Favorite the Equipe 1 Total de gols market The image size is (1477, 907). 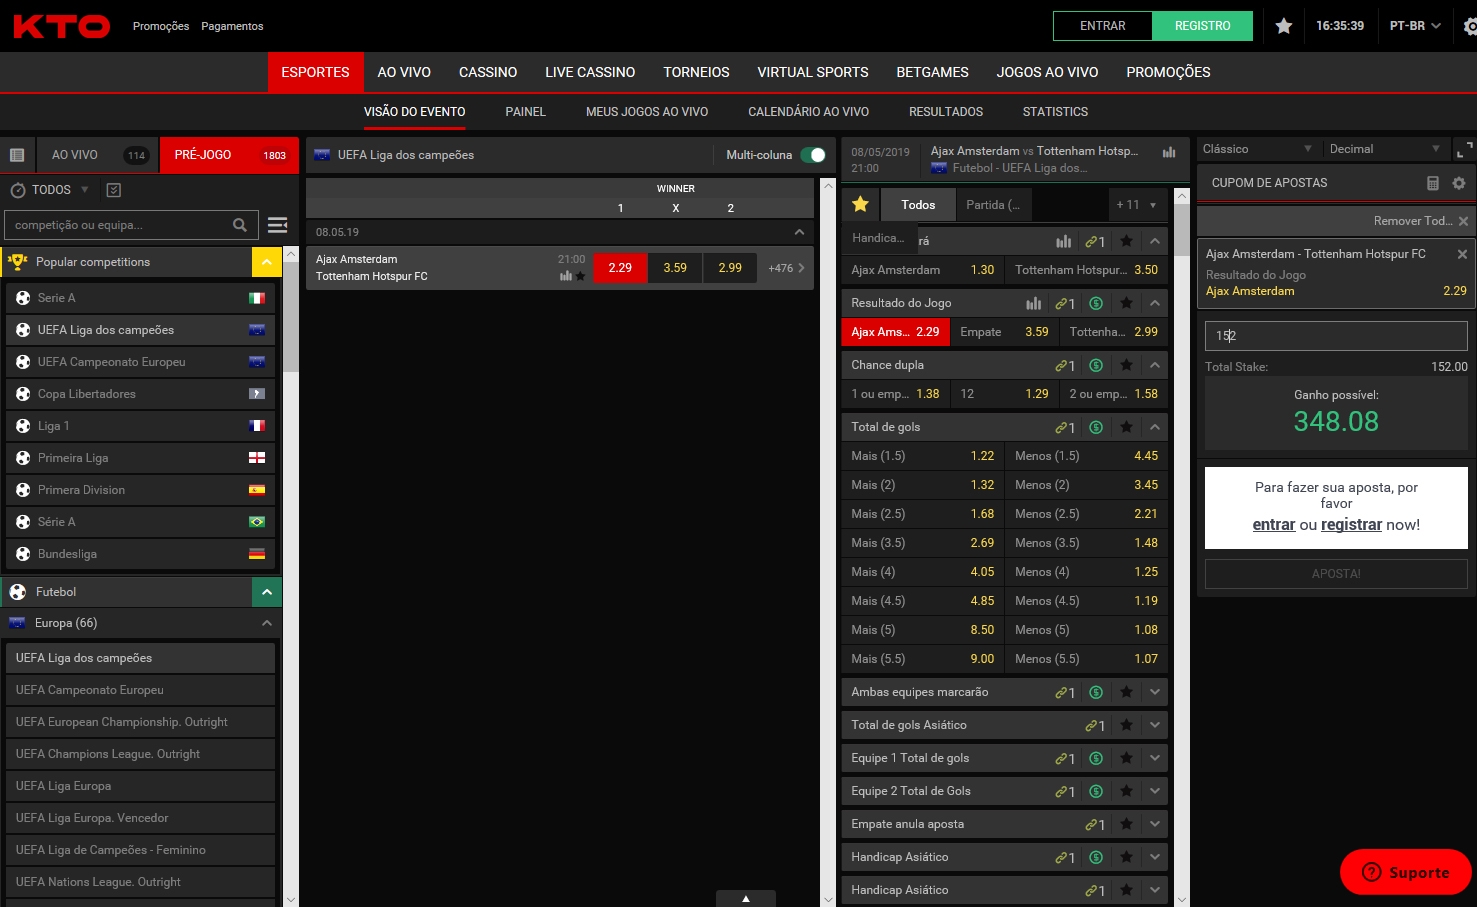pos(1126,758)
